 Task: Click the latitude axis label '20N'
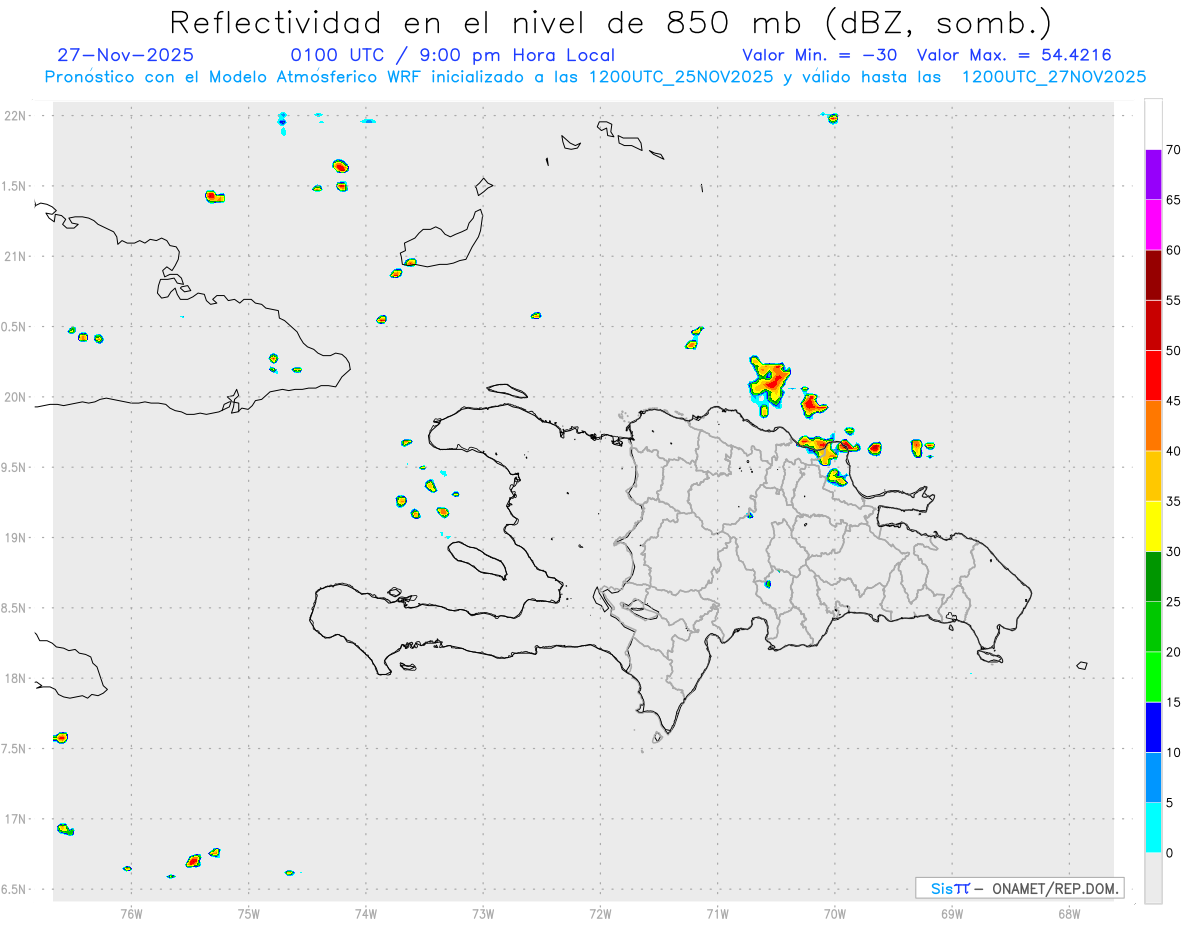(16, 397)
